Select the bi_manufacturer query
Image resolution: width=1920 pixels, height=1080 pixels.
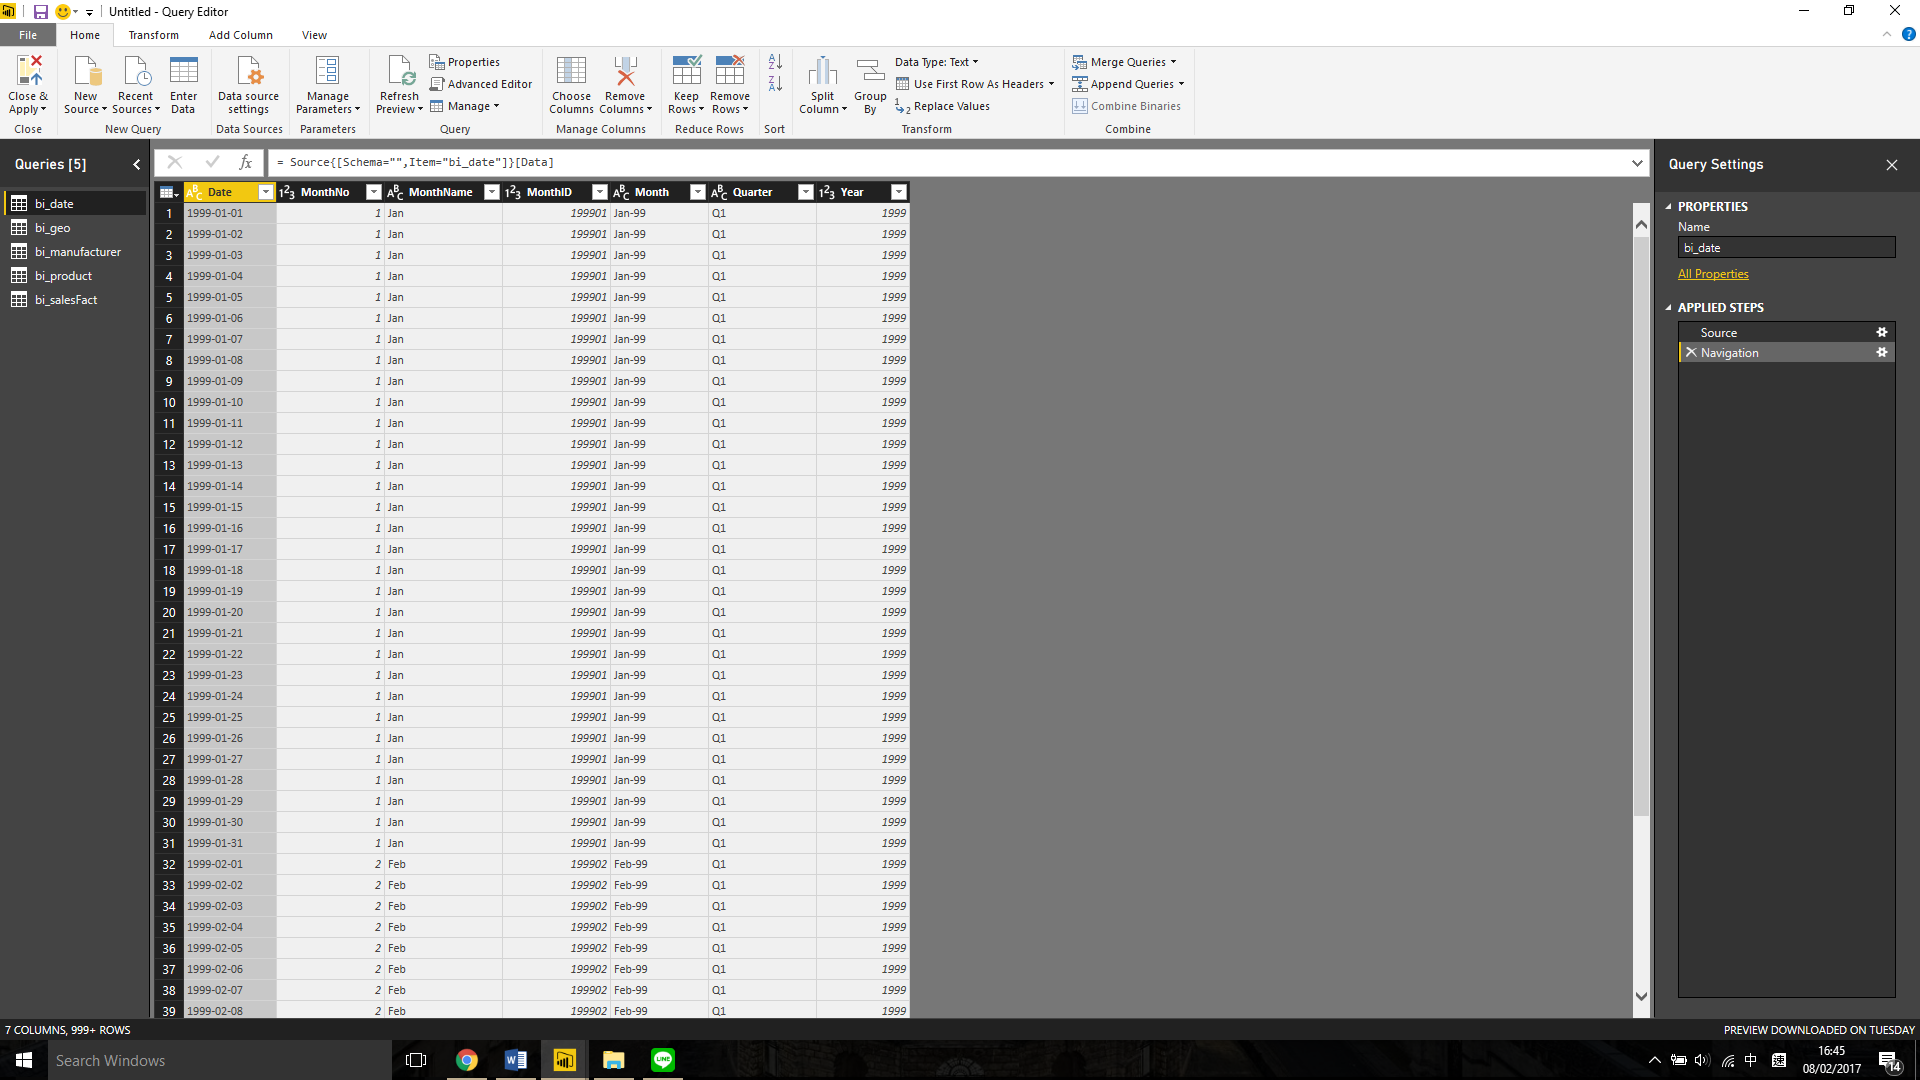75,252
